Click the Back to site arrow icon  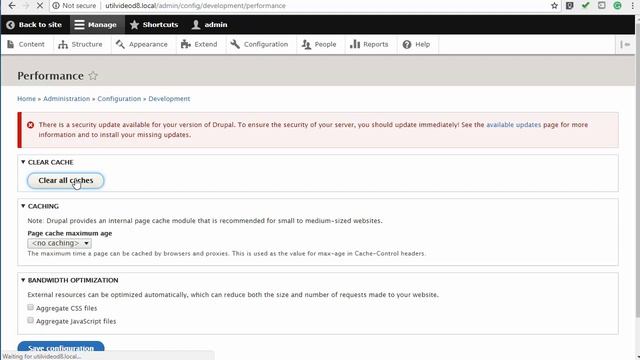pyautogui.click(x=11, y=25)
